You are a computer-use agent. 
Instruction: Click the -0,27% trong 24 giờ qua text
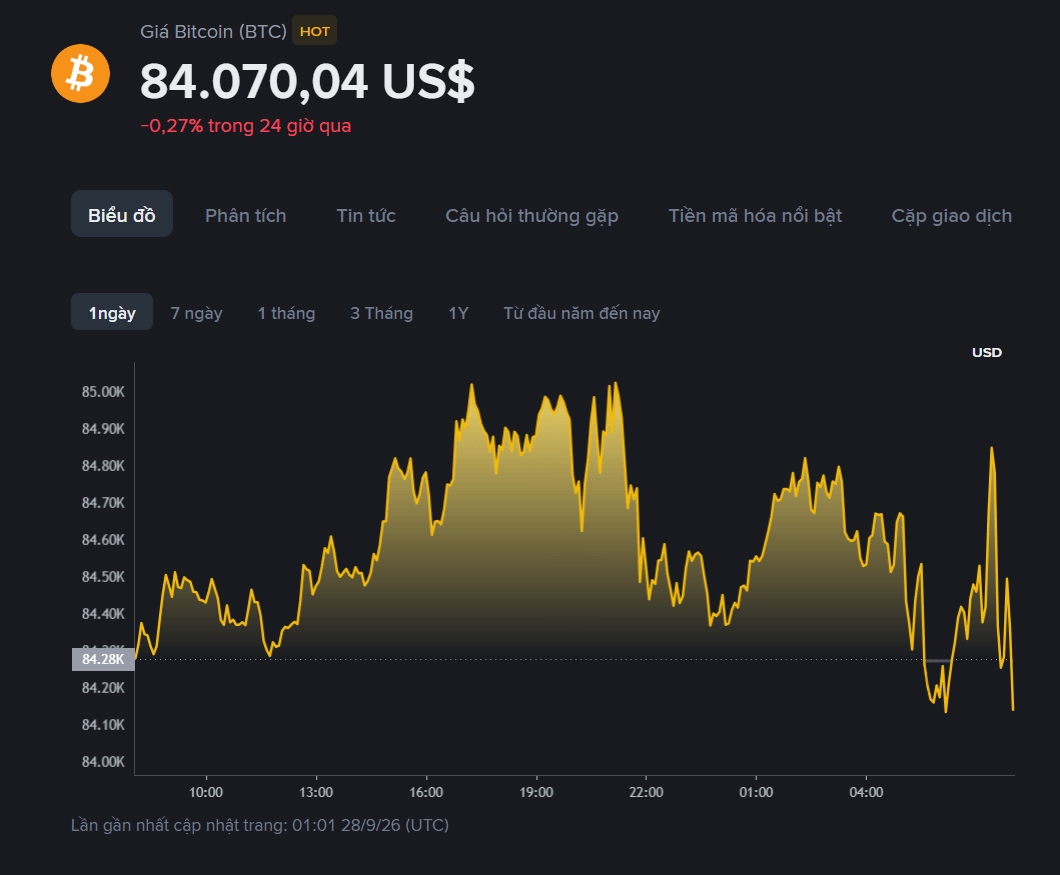pos(245,126)
